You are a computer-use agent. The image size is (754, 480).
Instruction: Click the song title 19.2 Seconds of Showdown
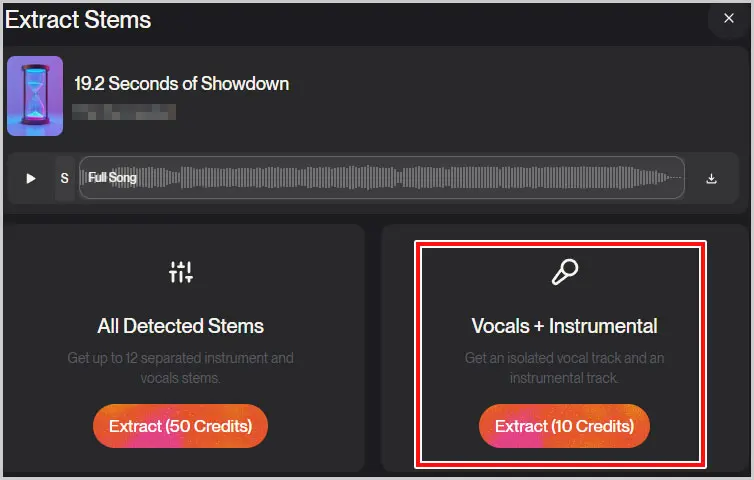[182, 84]
